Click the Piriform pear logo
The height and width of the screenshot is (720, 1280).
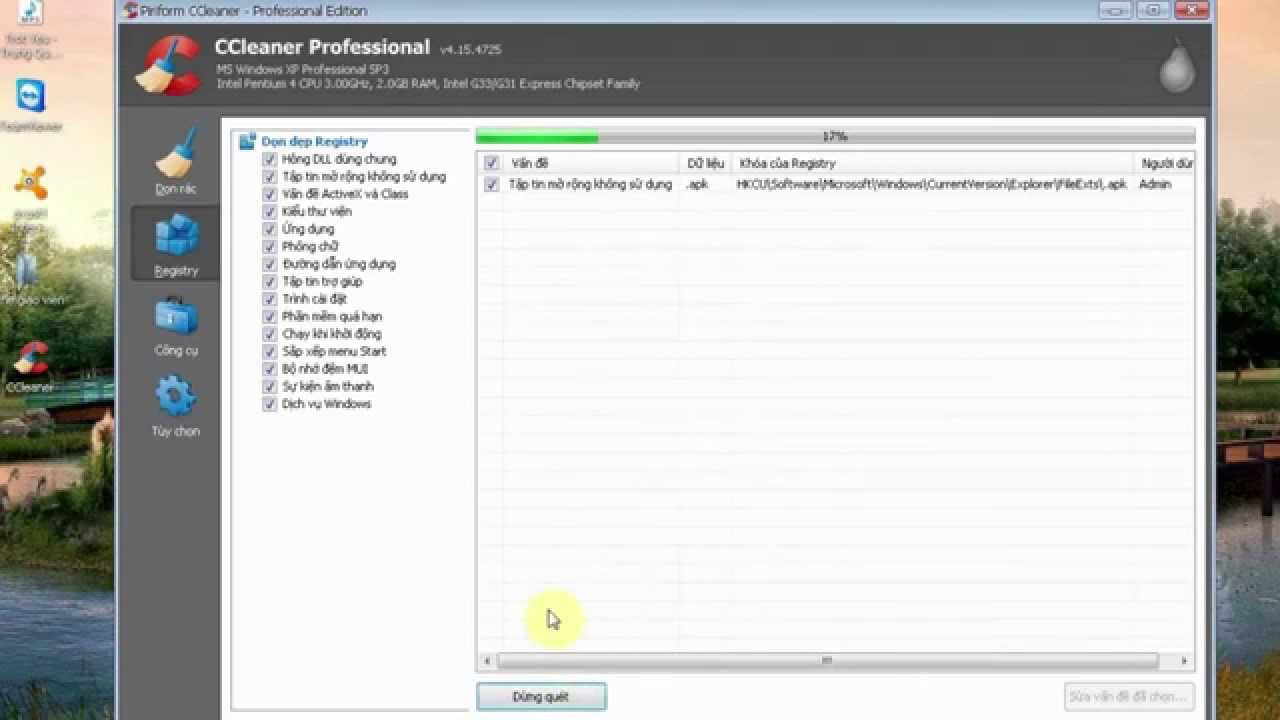(1176, 68)
